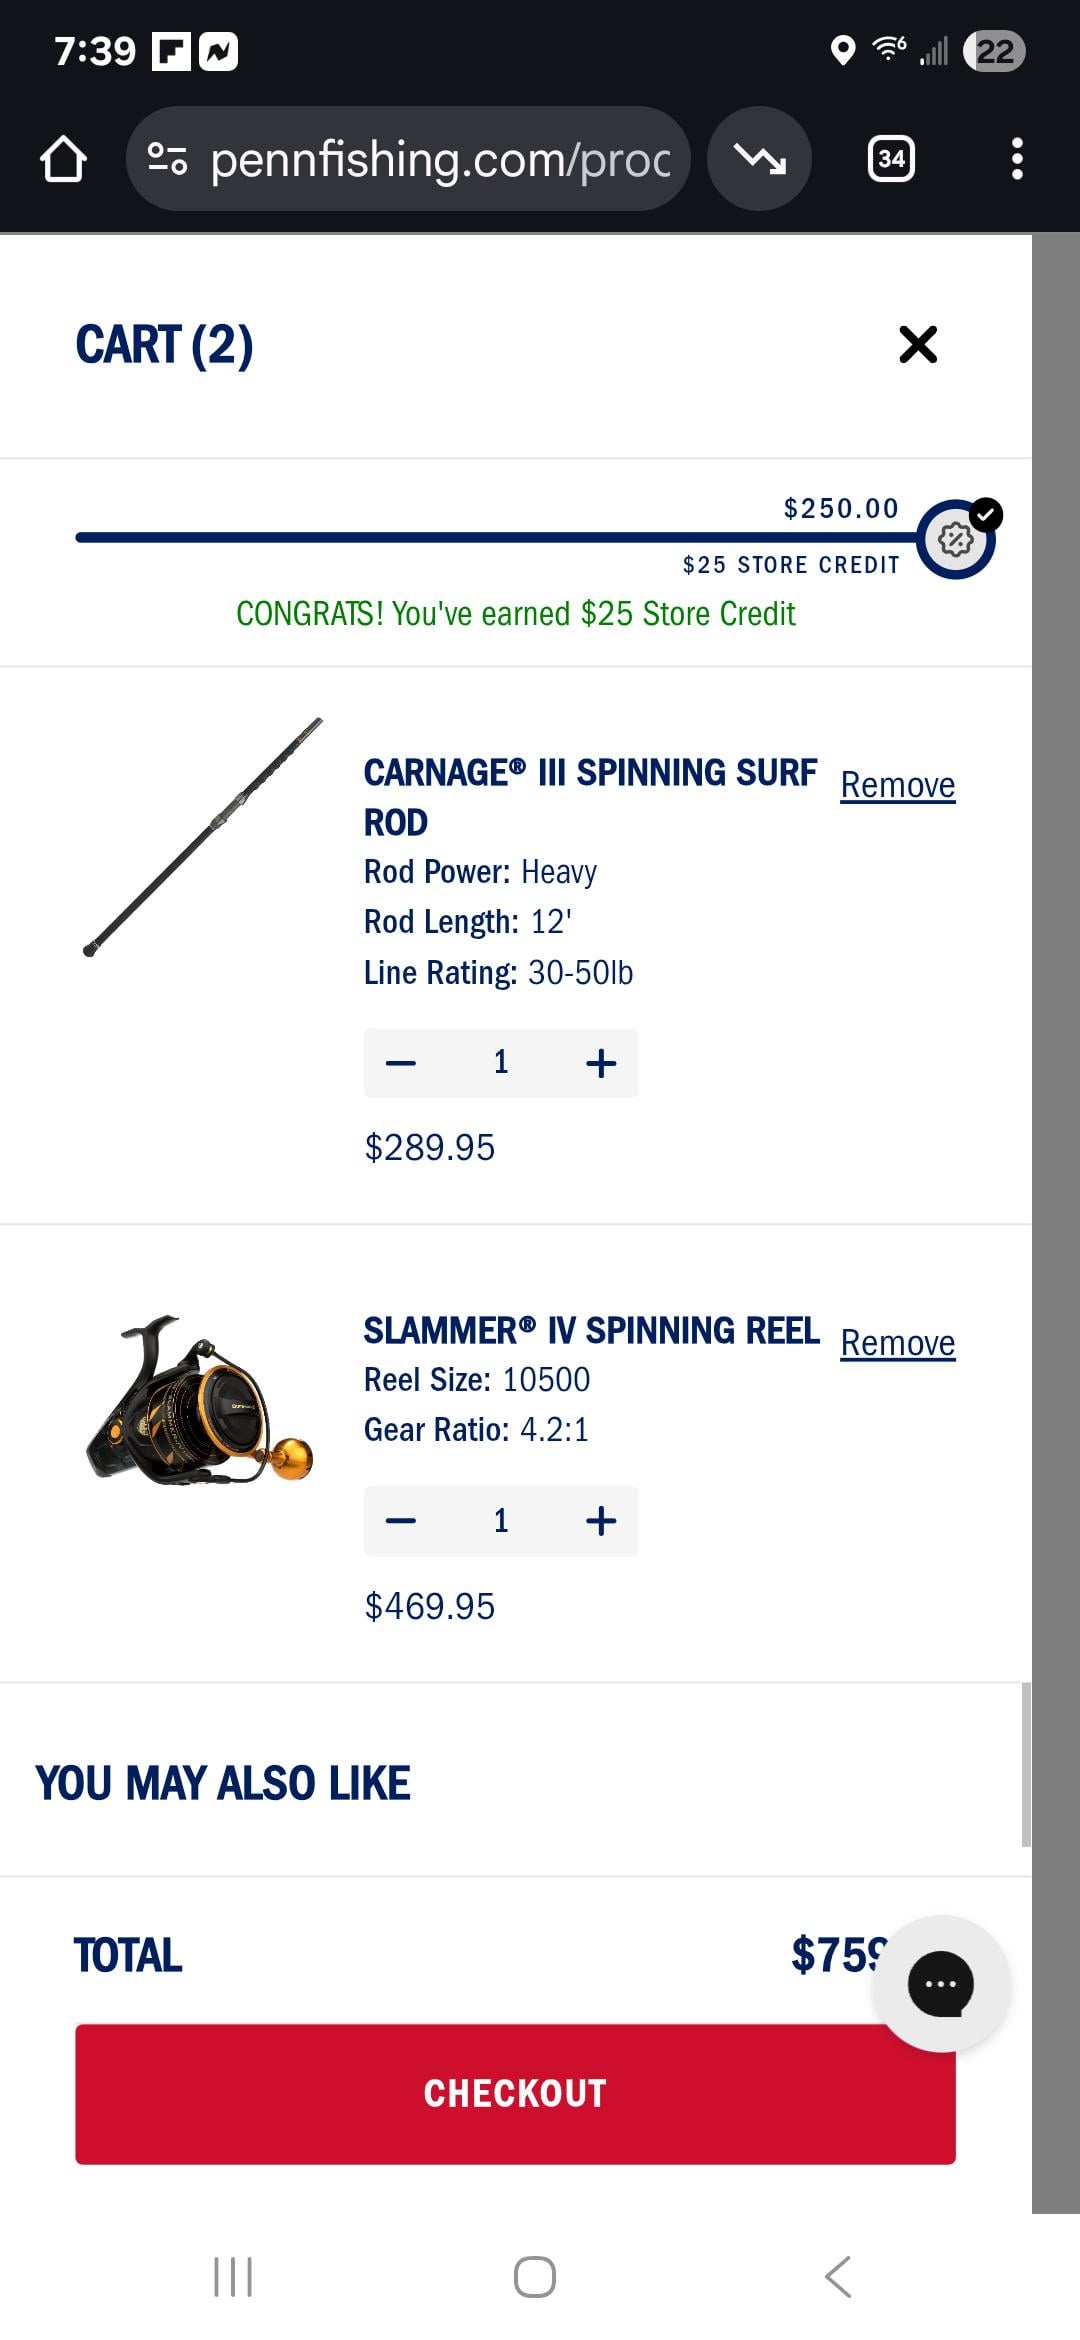Tap the browser home icon
The width and height of the screenshot is (1080, 2340).
pos(63,159)
